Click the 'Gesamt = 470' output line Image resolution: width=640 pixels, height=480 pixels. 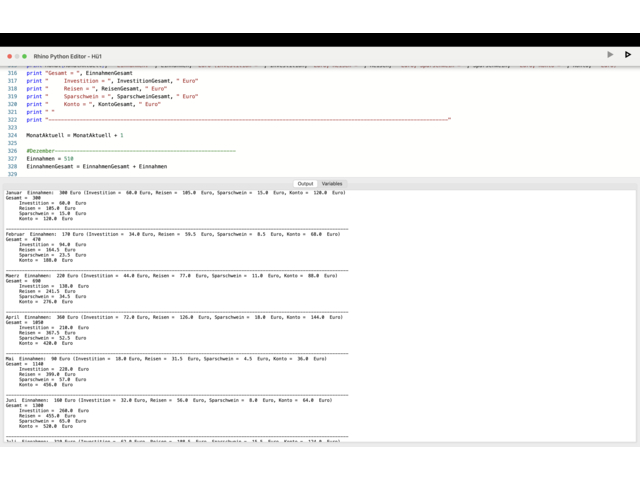click(23, 240)
